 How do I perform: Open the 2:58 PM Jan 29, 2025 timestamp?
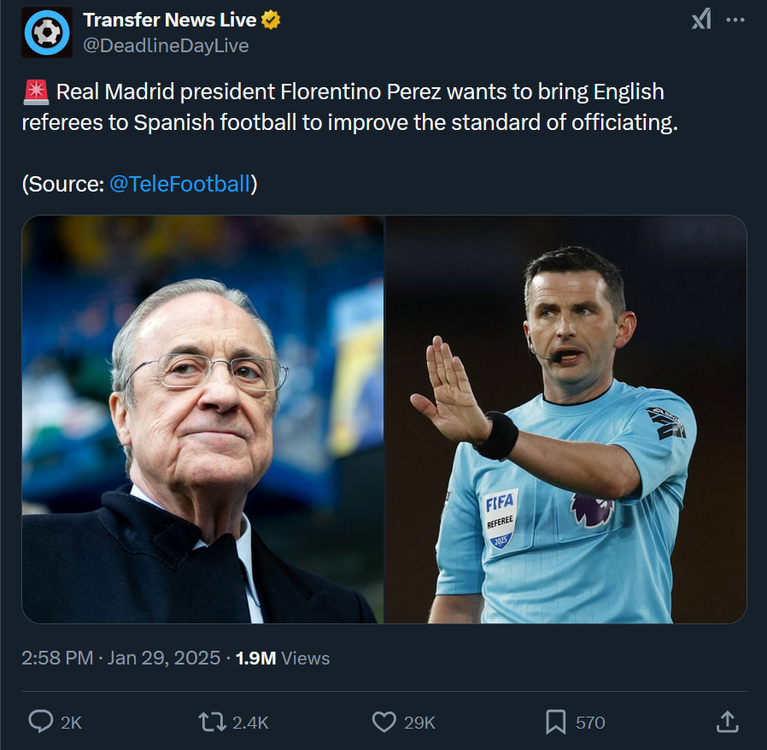tap(121, 658)
